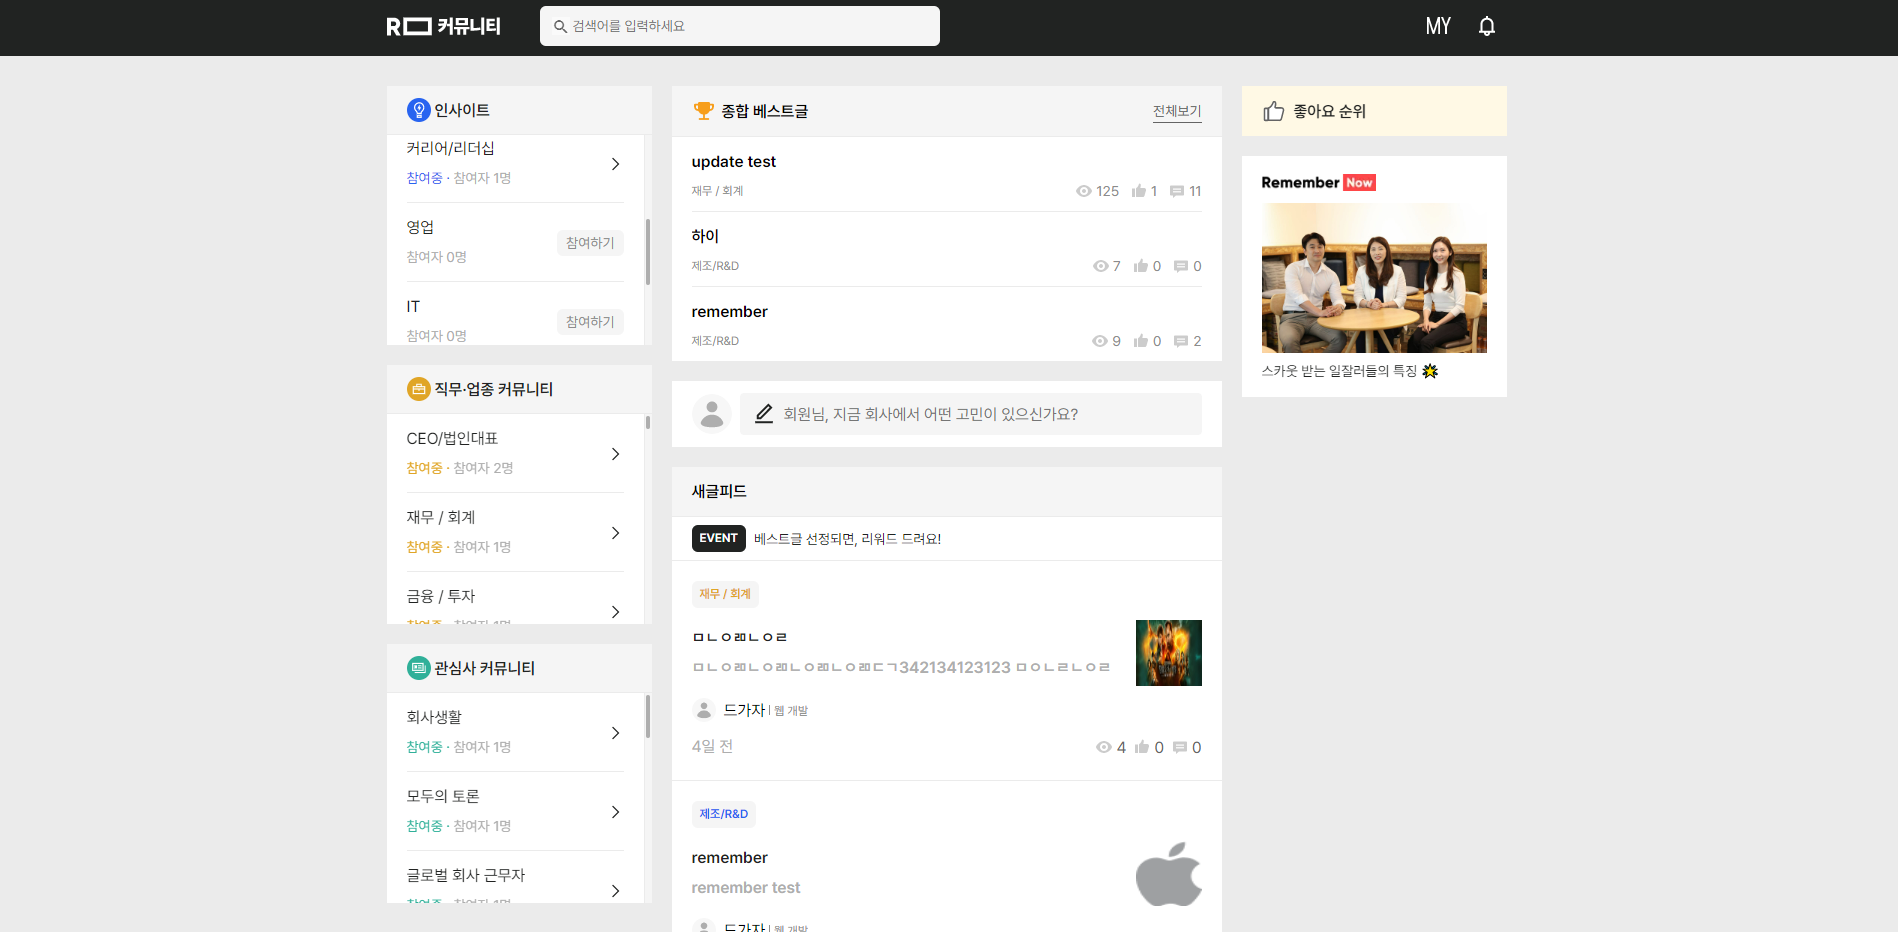Expand the CEO/법인대표 chevron
Viewport: 1898px width, 932px height.
(x=615, y=454)
